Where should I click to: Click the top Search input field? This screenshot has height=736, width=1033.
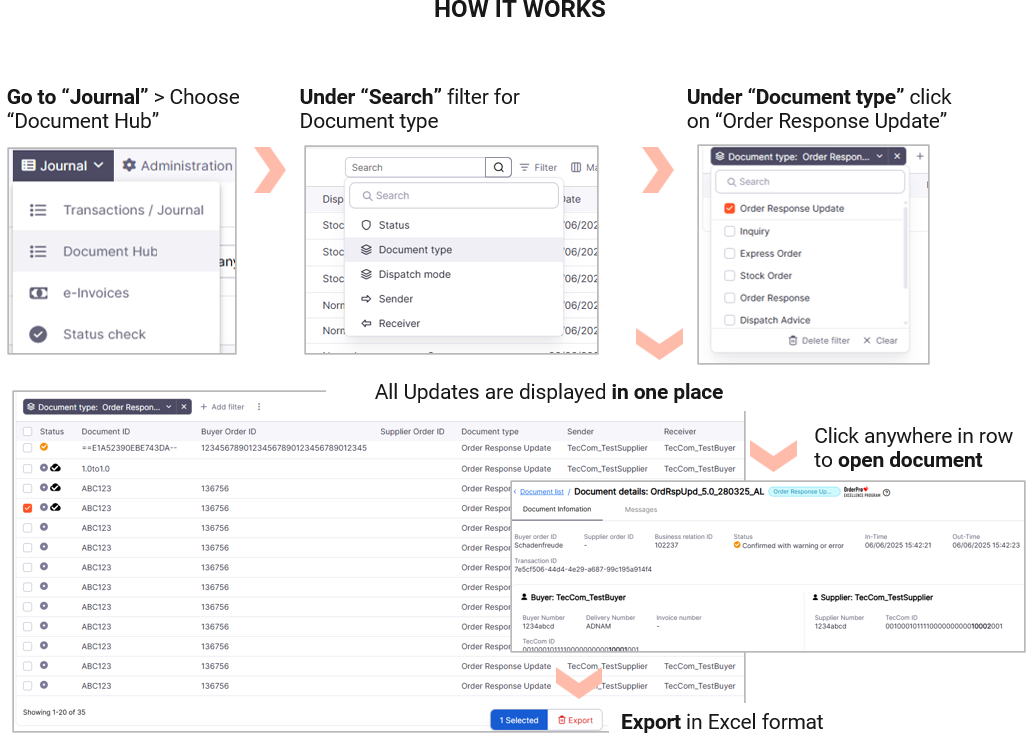click(416, 167)
